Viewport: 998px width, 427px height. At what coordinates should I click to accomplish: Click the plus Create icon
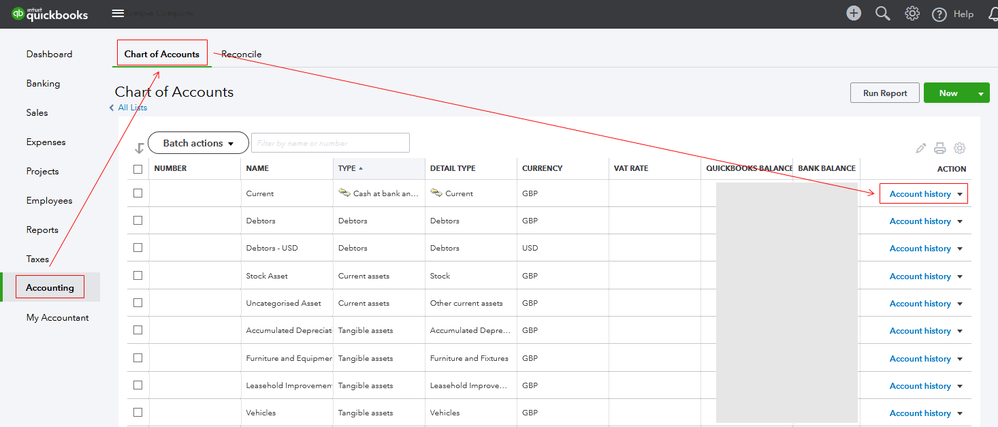853,13
